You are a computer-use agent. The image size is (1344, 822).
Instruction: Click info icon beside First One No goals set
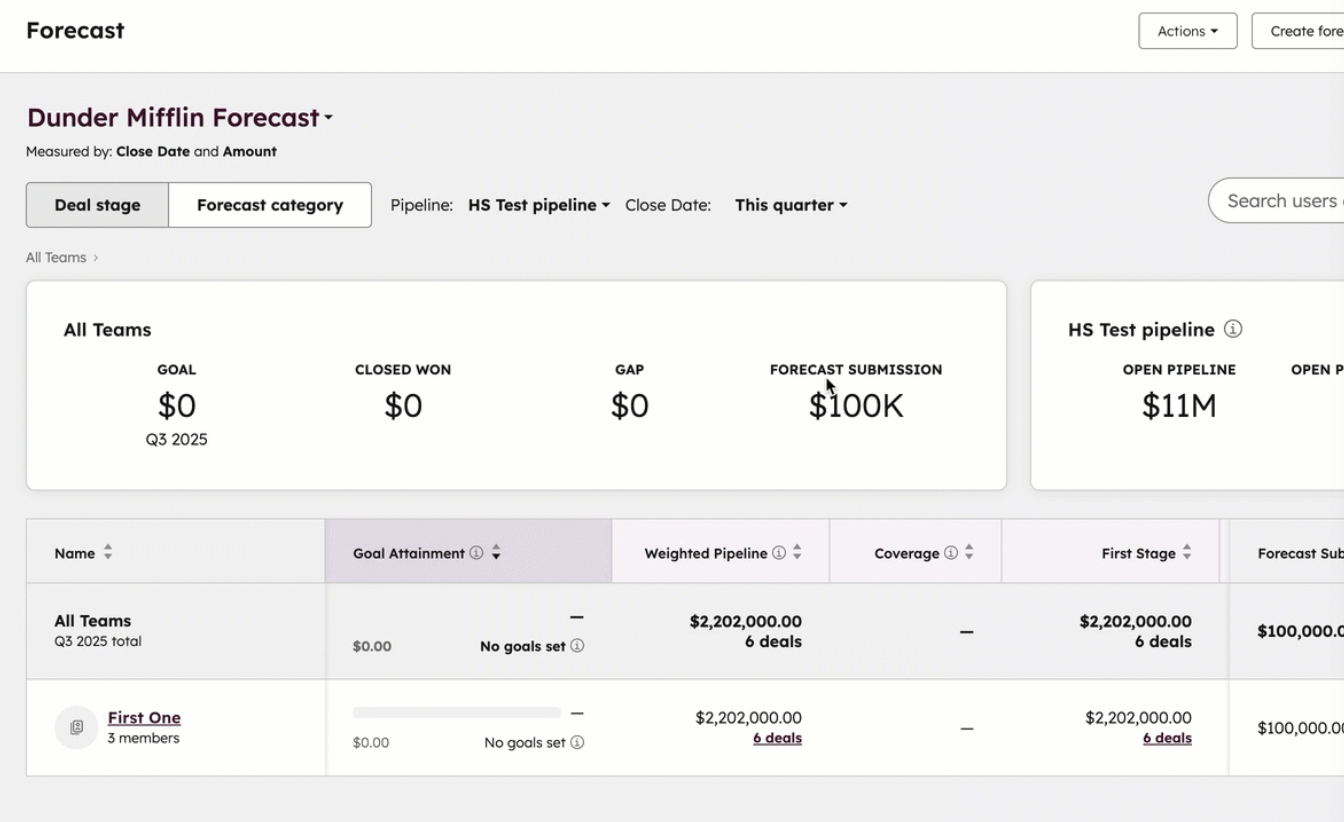coord(577,742)
